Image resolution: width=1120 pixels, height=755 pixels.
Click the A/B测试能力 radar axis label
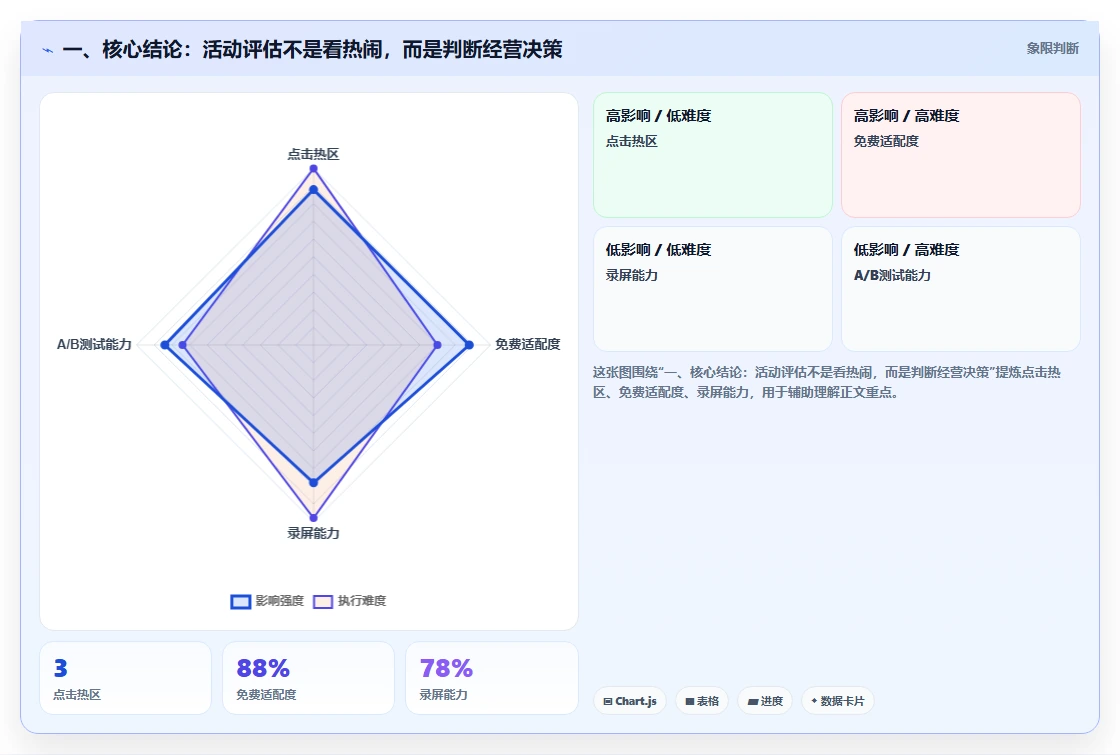pyautogui.click(x=94, y=344)
